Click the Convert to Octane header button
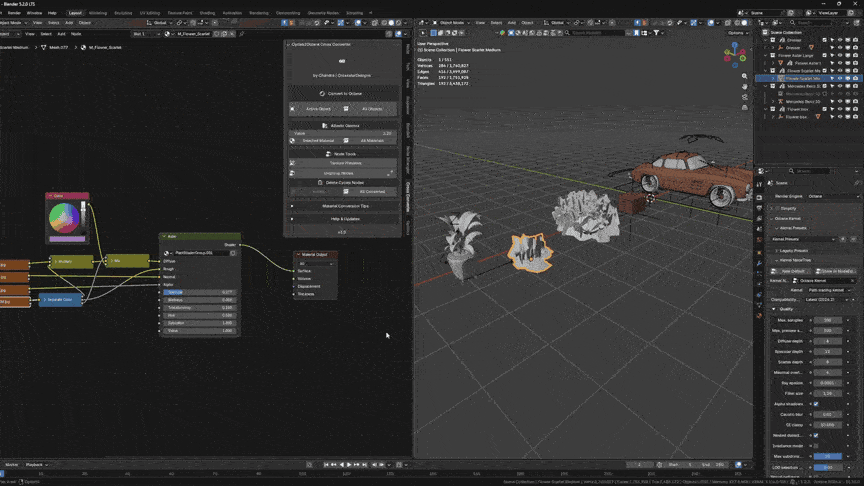This screenshot has width=864, height=486. [x=342, y=94]
